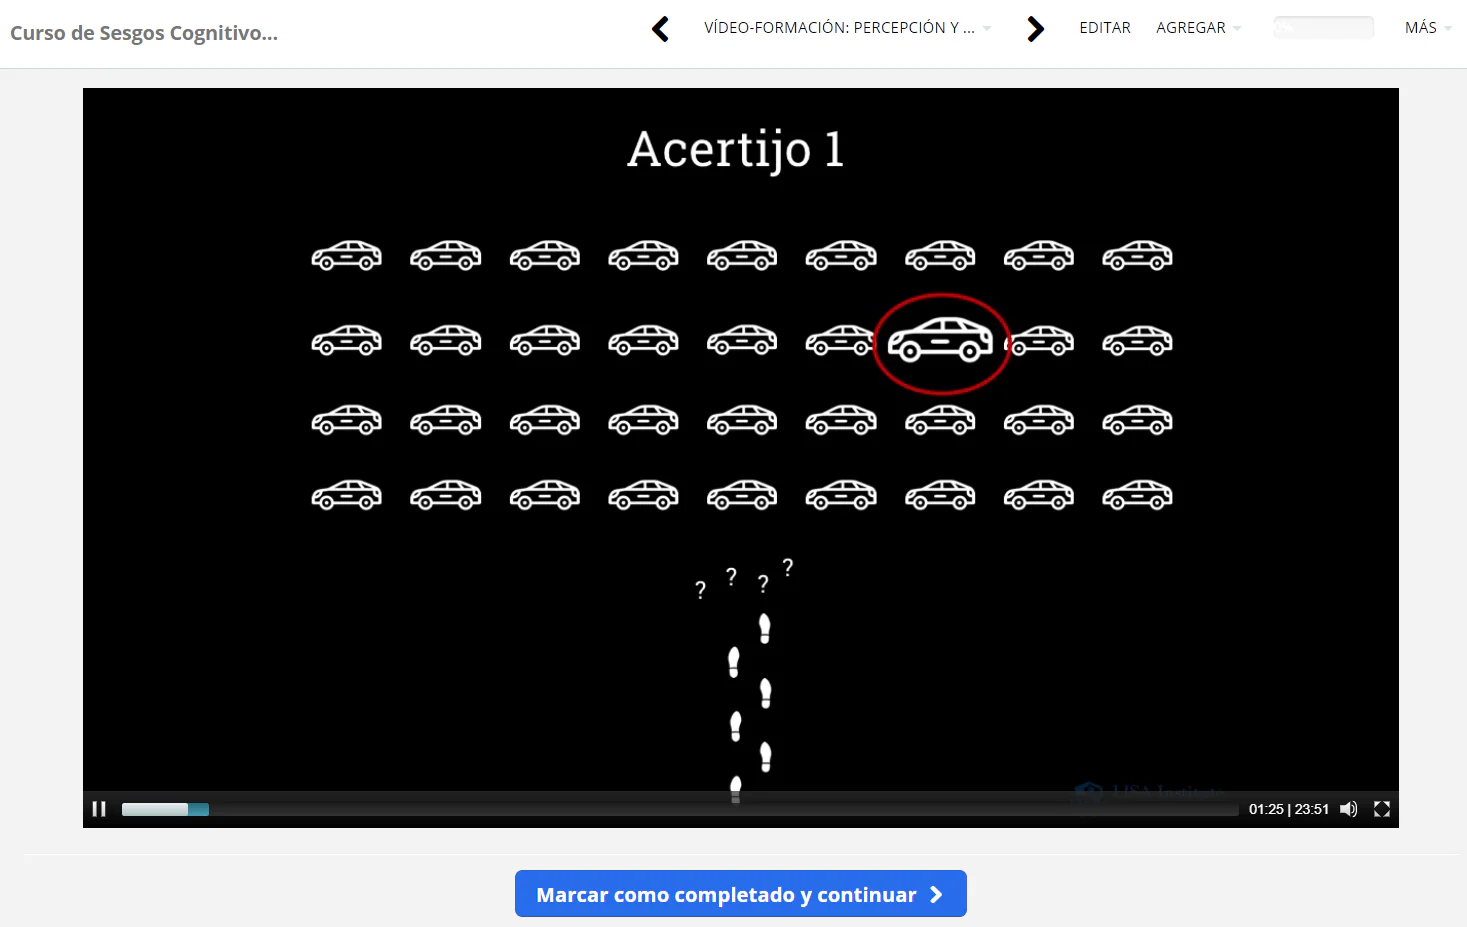Go to next lesson with right arrow
Screen dimensions: 1467x927
(x=1035, y=29)
